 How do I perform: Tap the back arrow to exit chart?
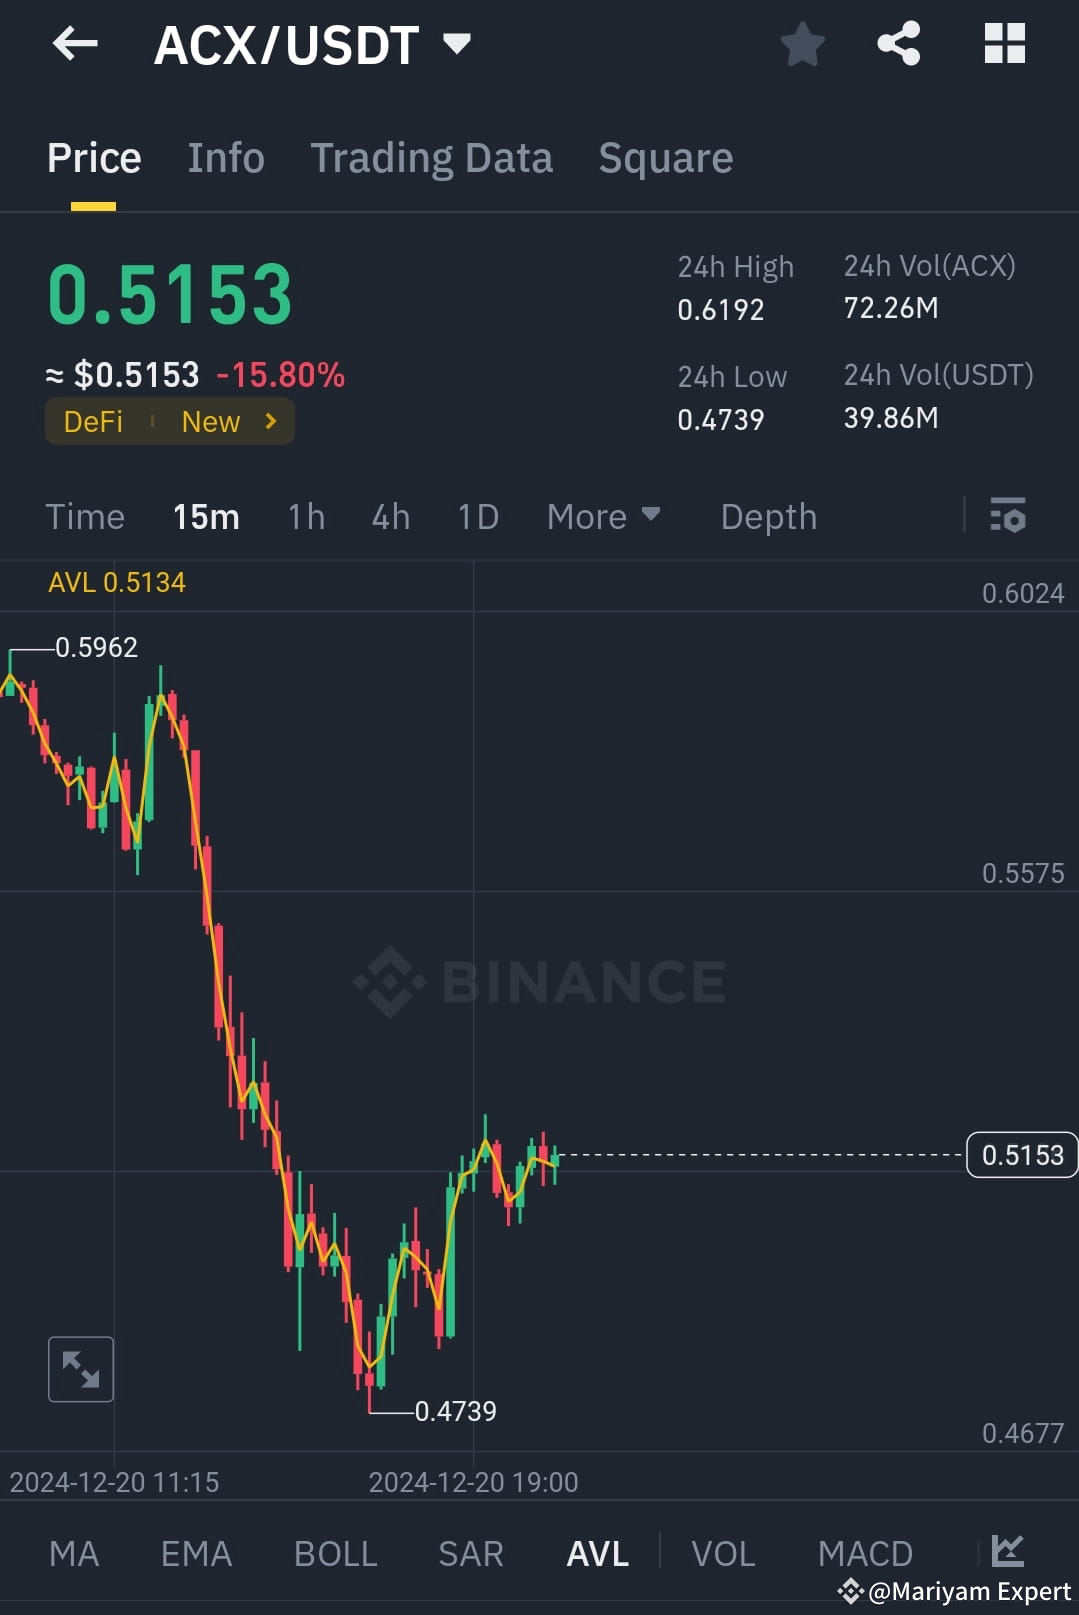[74, 44]
